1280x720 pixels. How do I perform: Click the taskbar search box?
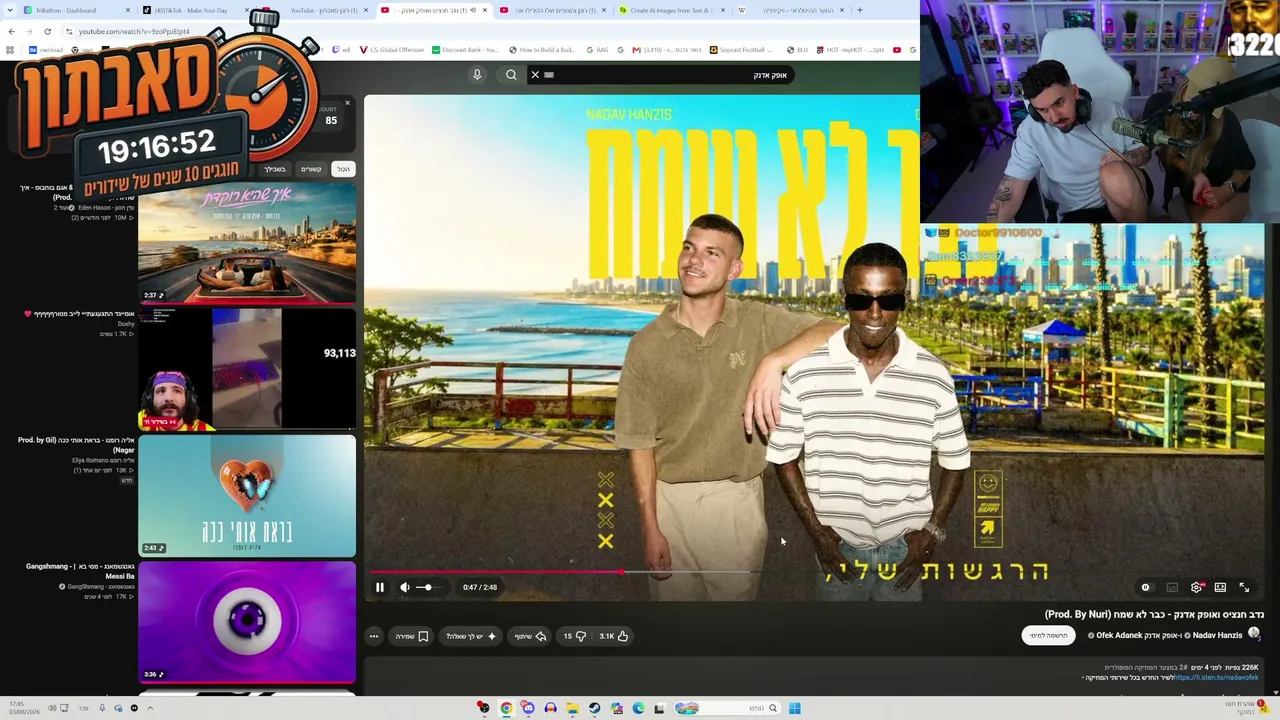coord(726,708)
